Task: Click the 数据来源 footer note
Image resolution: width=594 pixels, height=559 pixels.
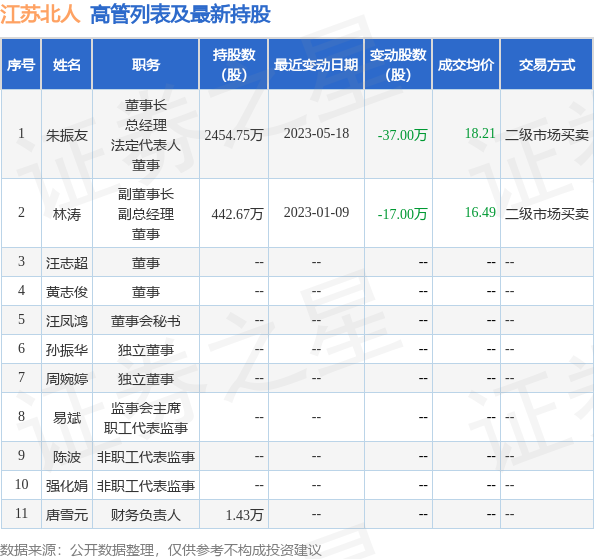Action: [x=161, y=550]
